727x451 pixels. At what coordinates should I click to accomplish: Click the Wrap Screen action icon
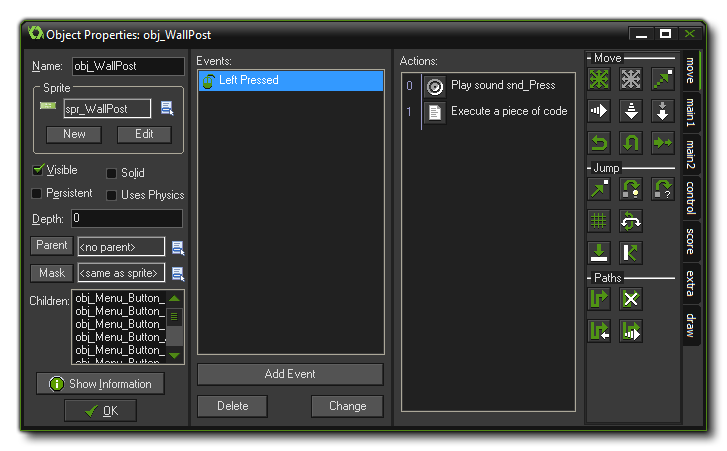[631, 221]
